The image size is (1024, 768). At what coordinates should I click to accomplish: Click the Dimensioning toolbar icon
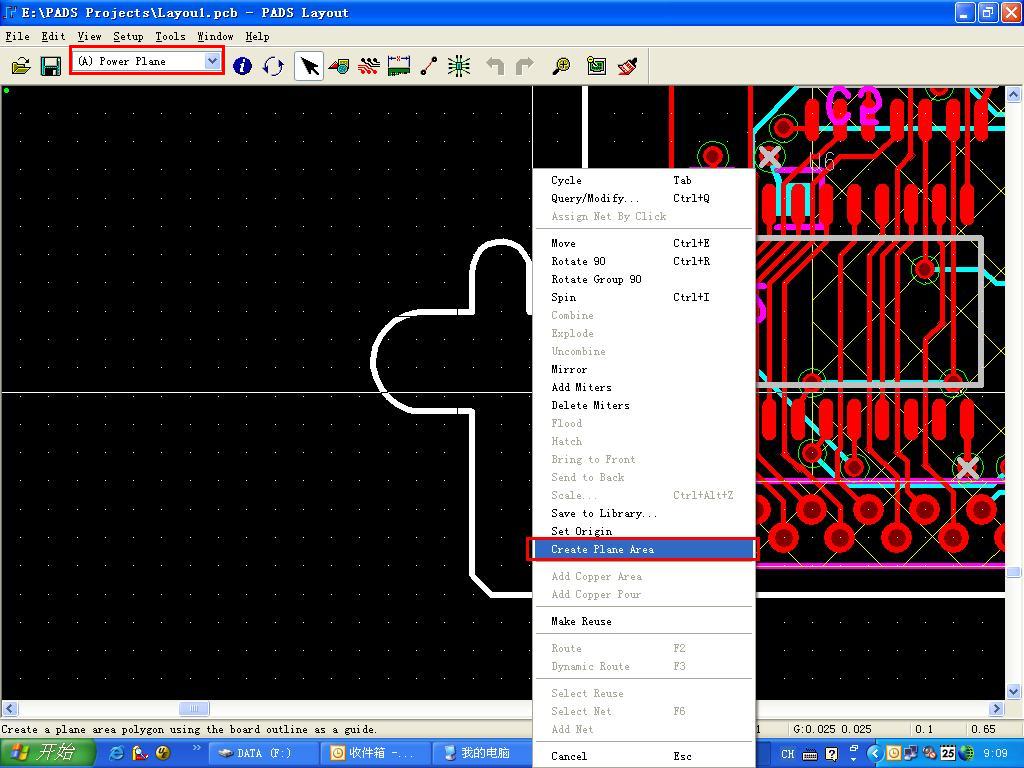point(399,66)
